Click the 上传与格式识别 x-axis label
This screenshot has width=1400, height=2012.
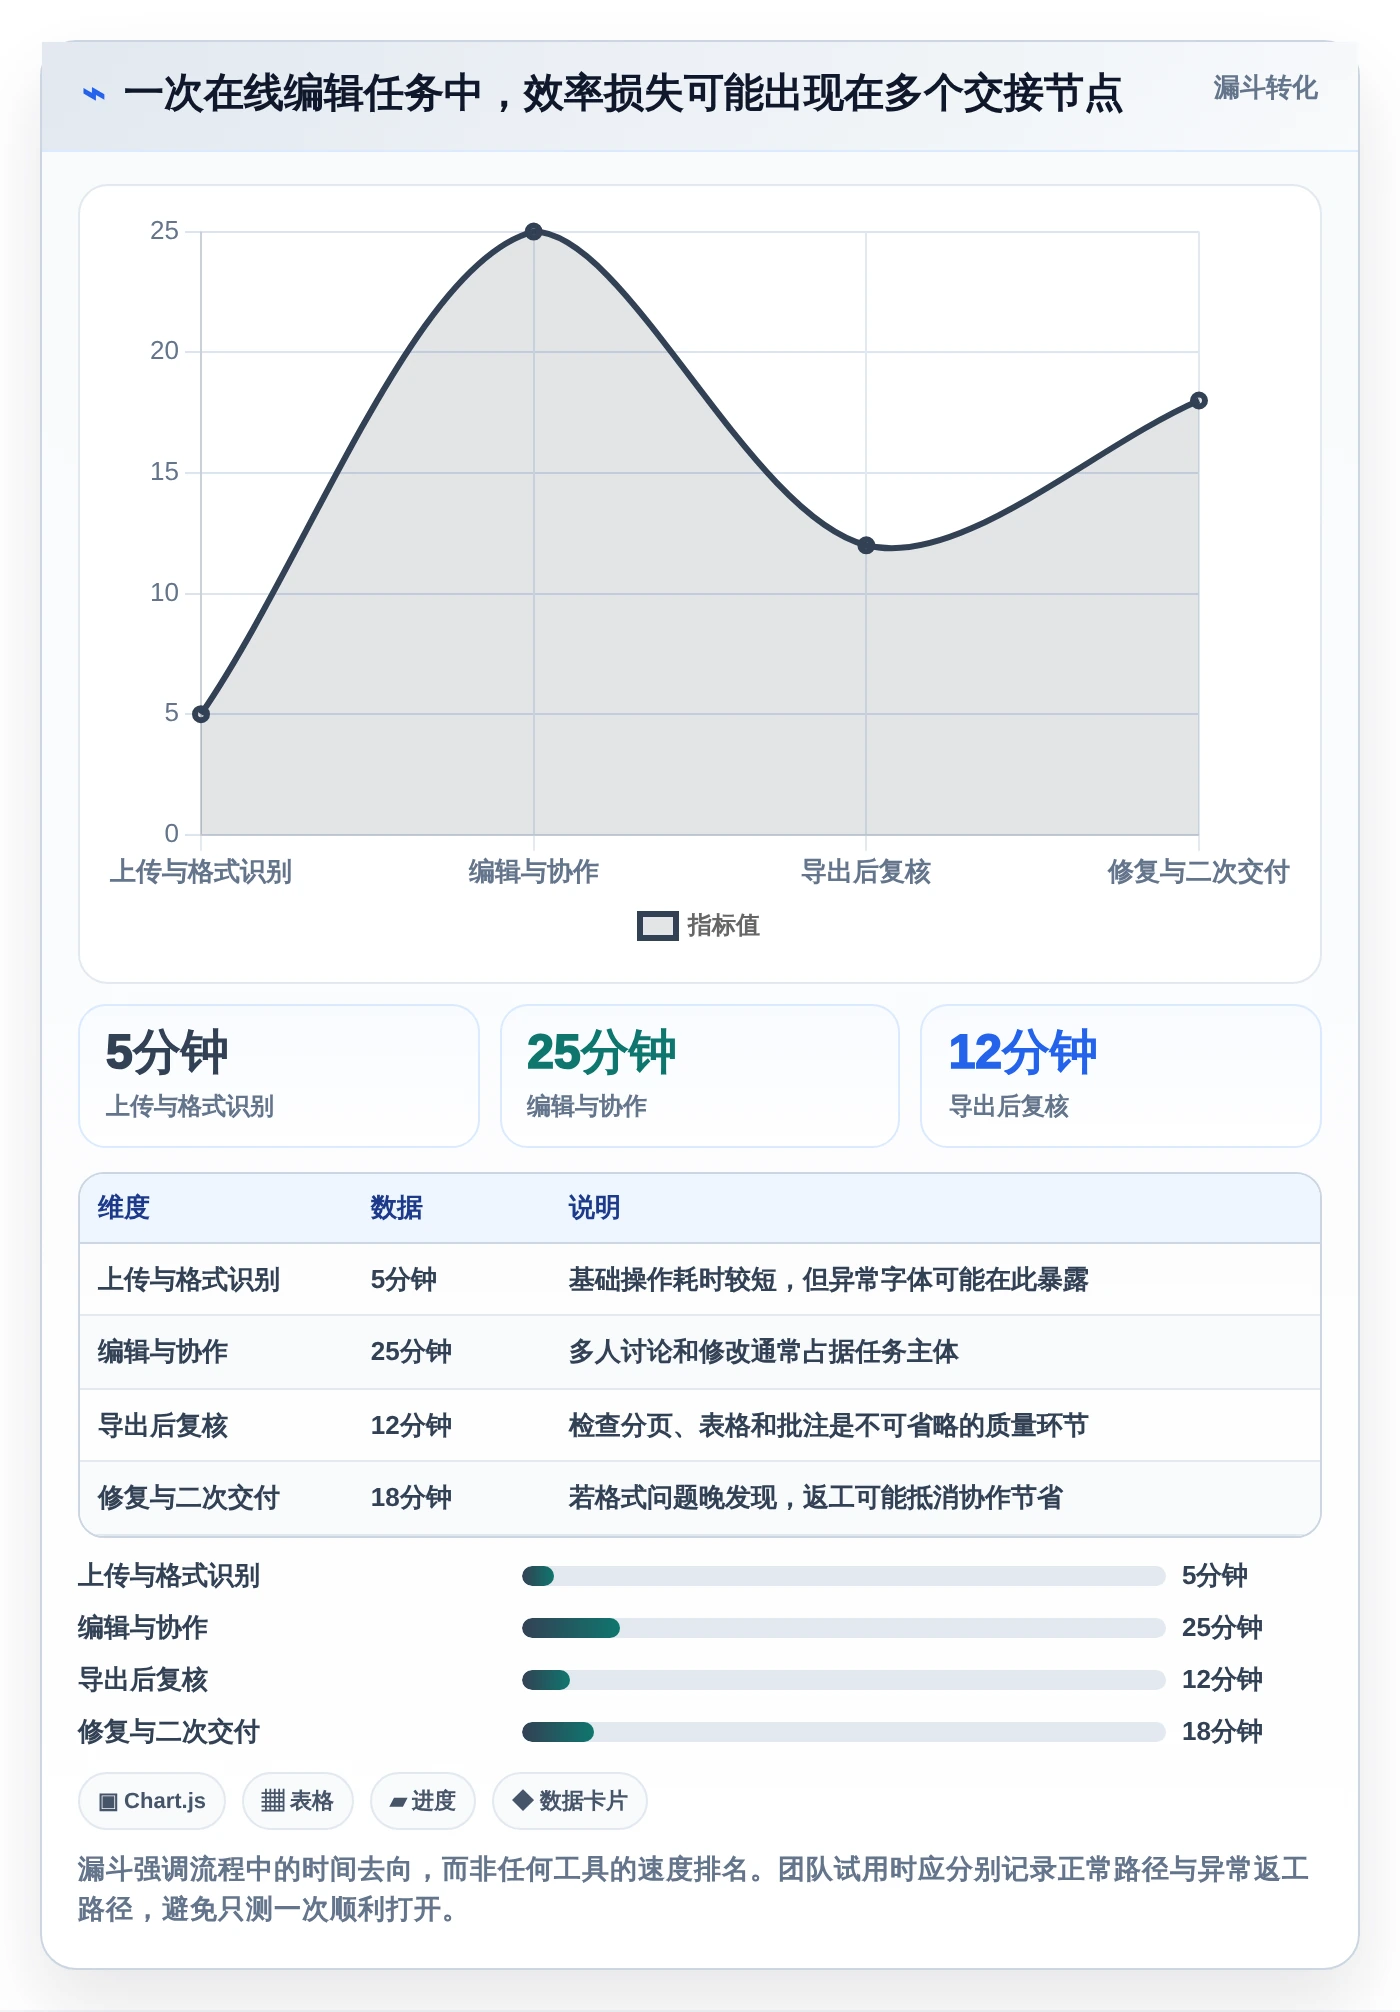(201, 872)
